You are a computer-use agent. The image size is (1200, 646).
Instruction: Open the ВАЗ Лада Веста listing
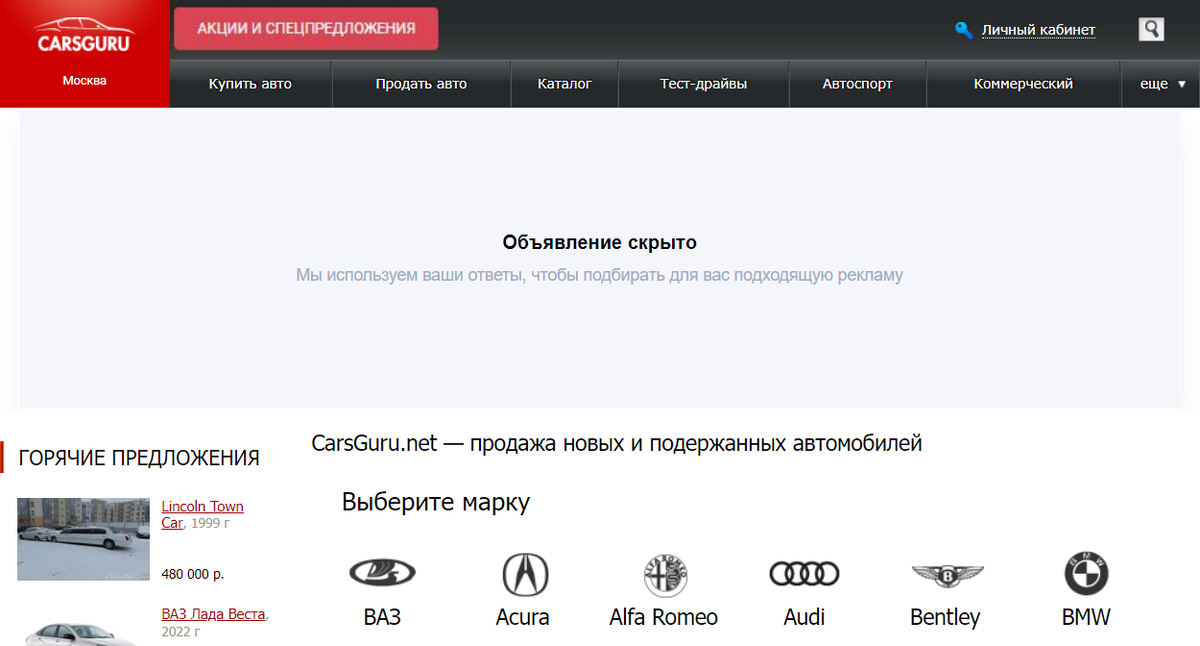click(x=213, y=614)
